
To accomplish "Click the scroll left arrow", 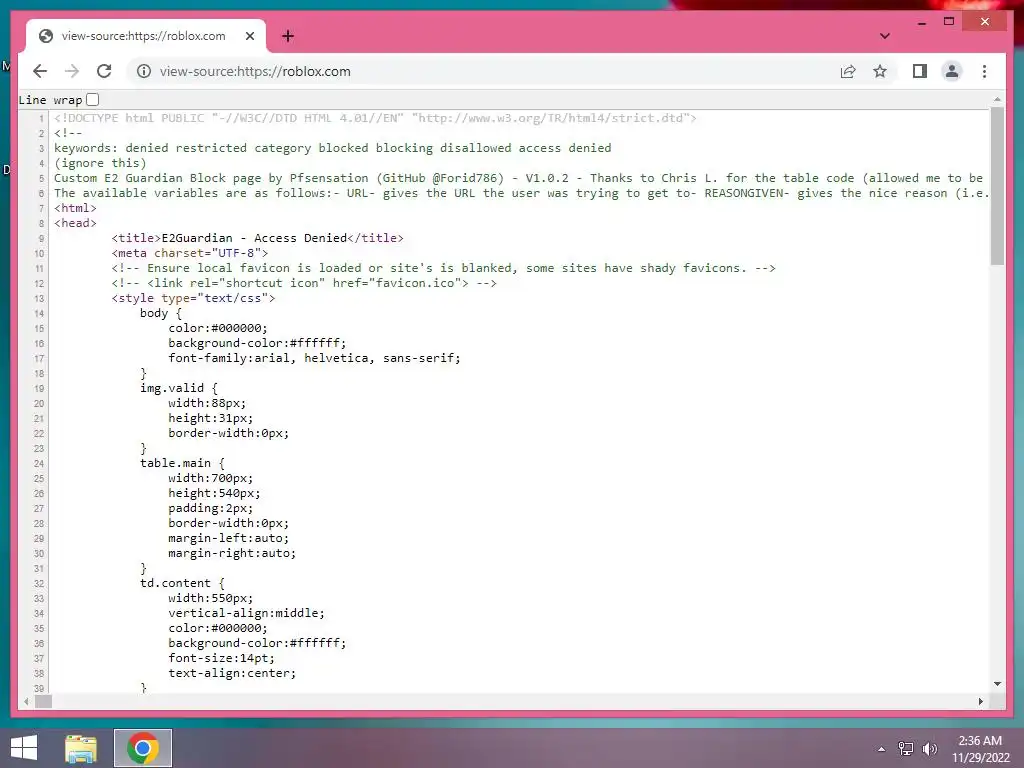I will 26,701.
